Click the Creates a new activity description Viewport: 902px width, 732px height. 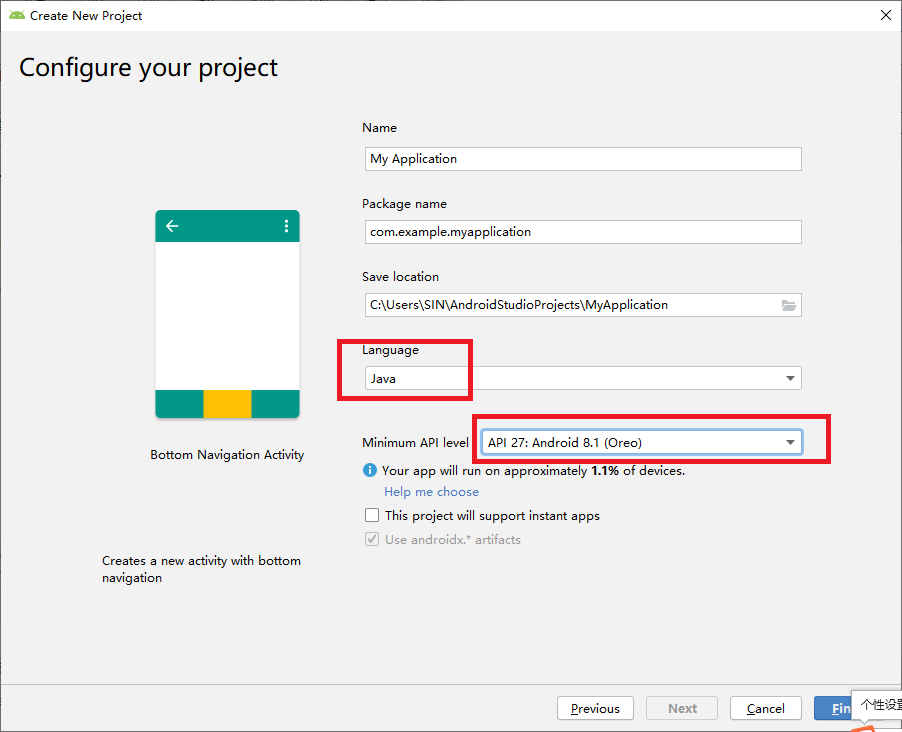pos(201,569)
